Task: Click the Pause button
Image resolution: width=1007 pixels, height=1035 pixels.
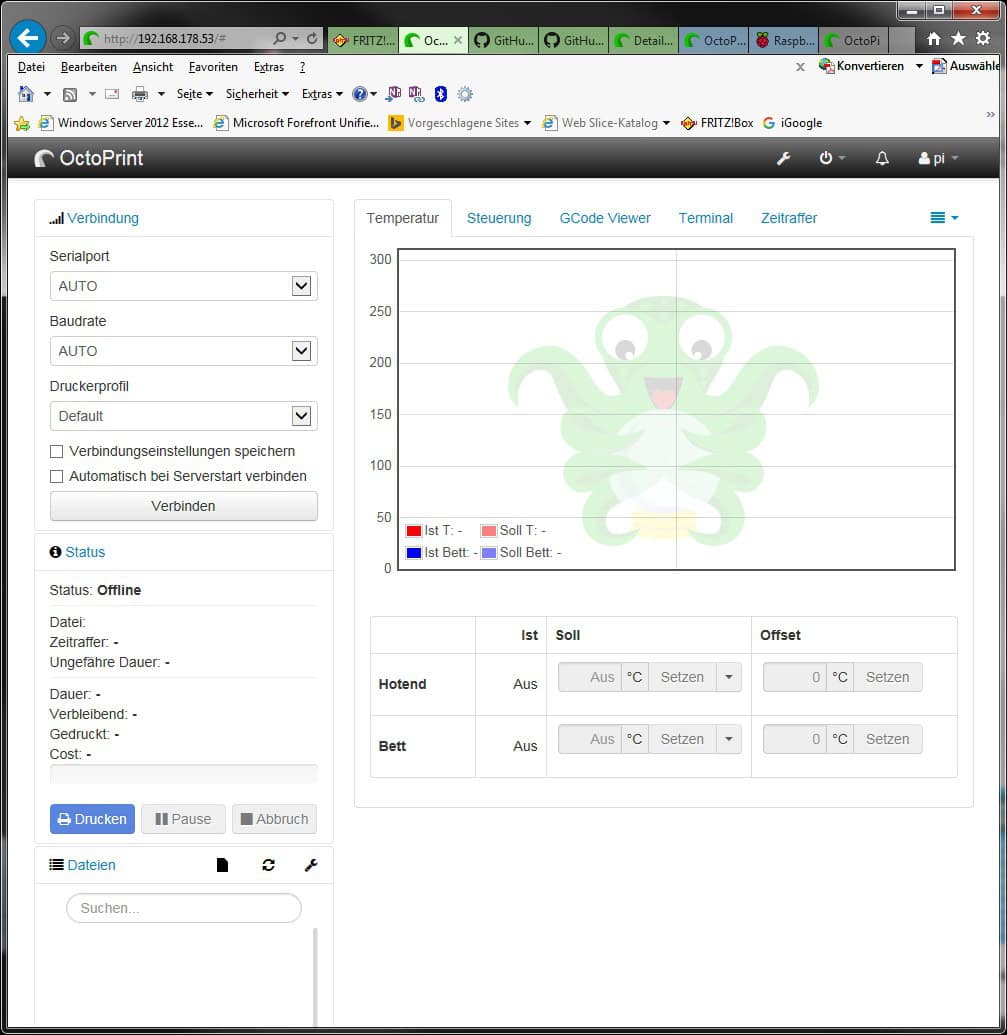Action: tap(183, 819)
